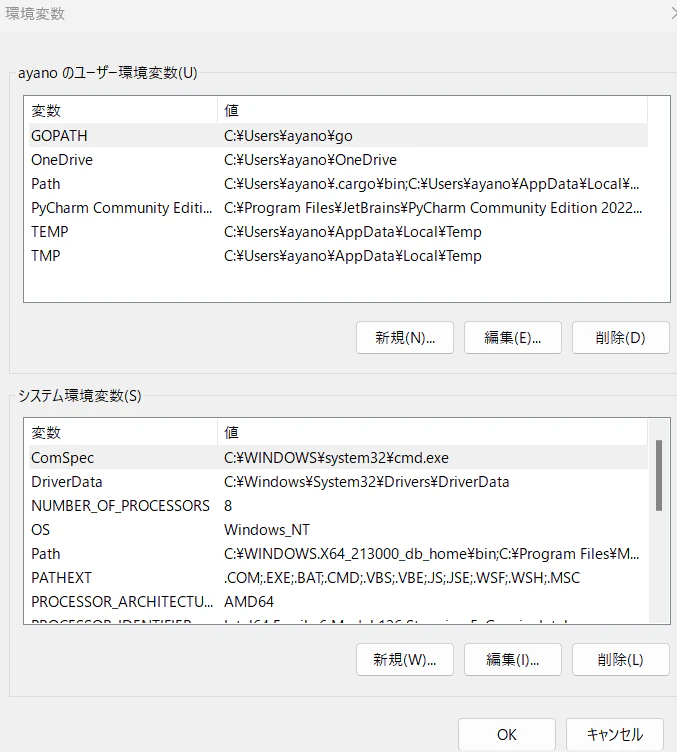Click value AMD64
Image resolution: width=677 pixels, height=752 pixels.
tap(249, 601)
